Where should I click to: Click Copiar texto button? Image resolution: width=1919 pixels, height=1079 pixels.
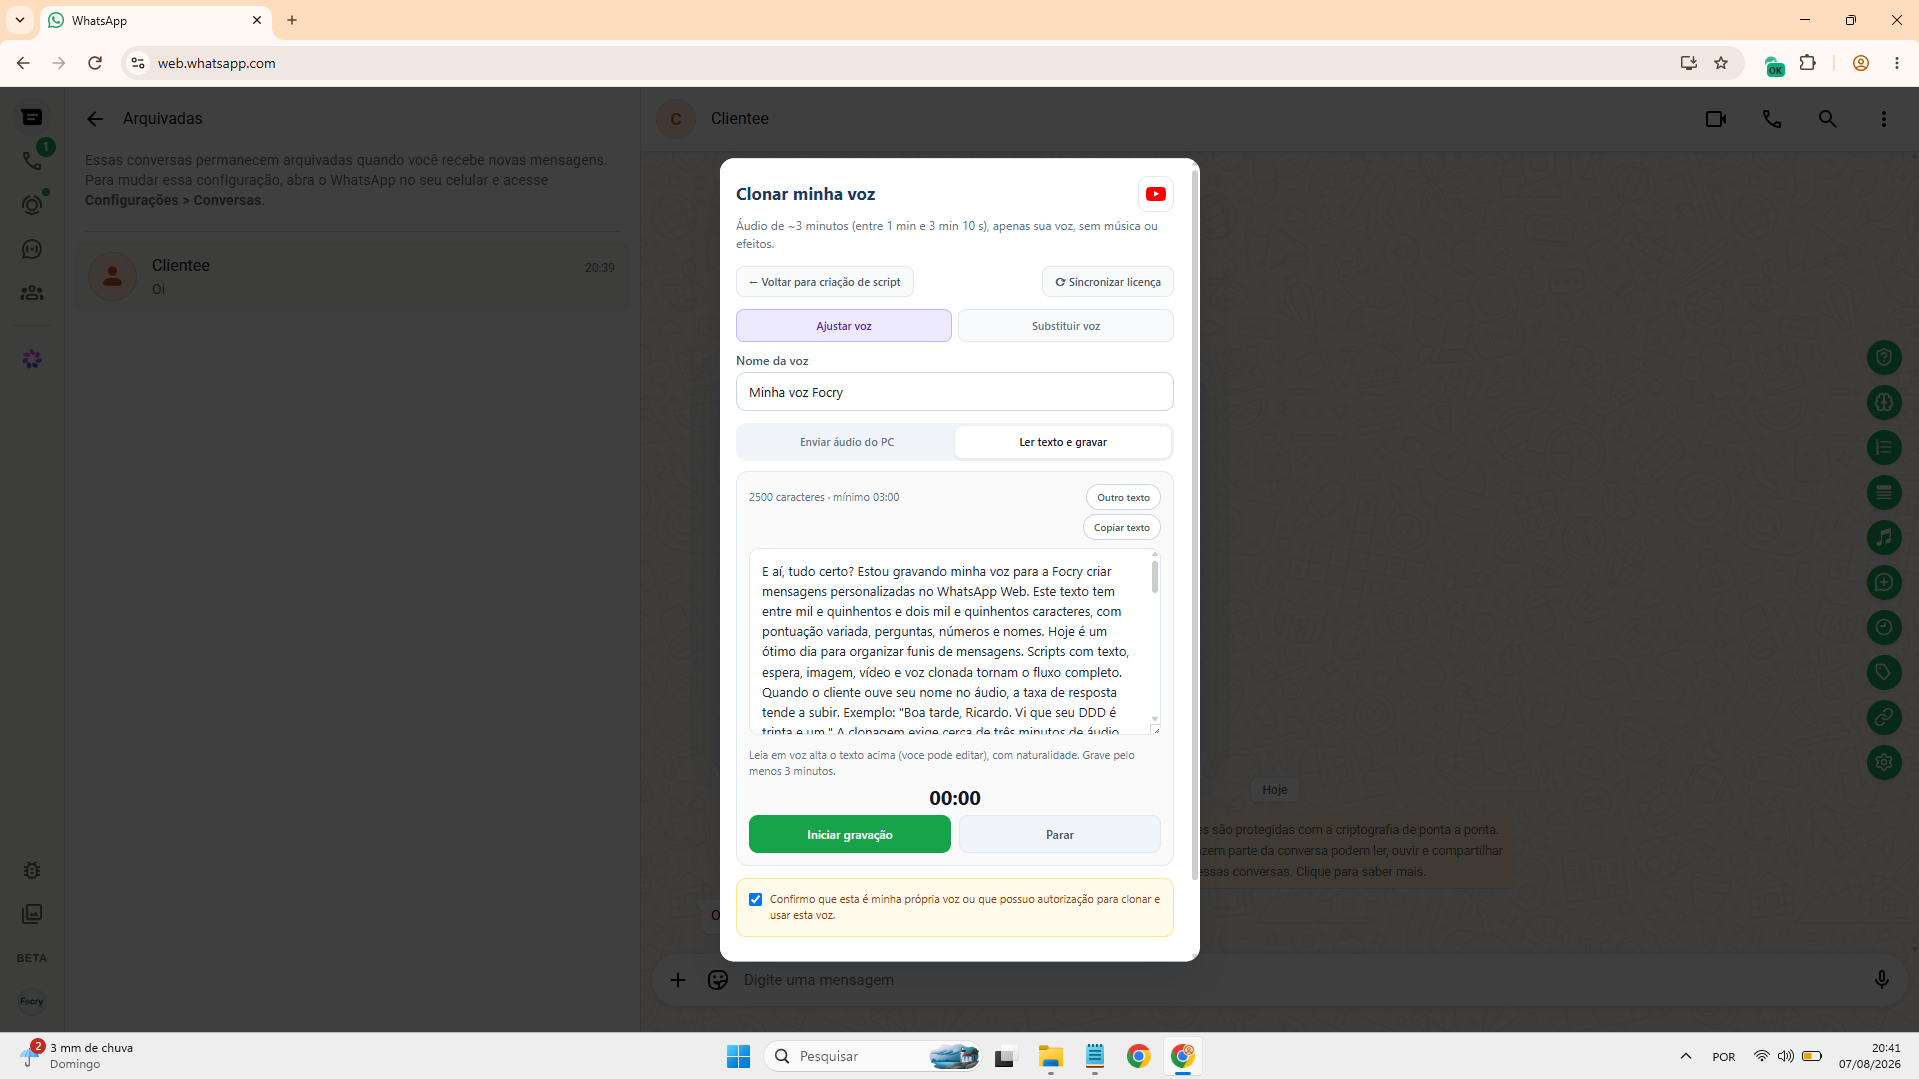(1122, 527)
